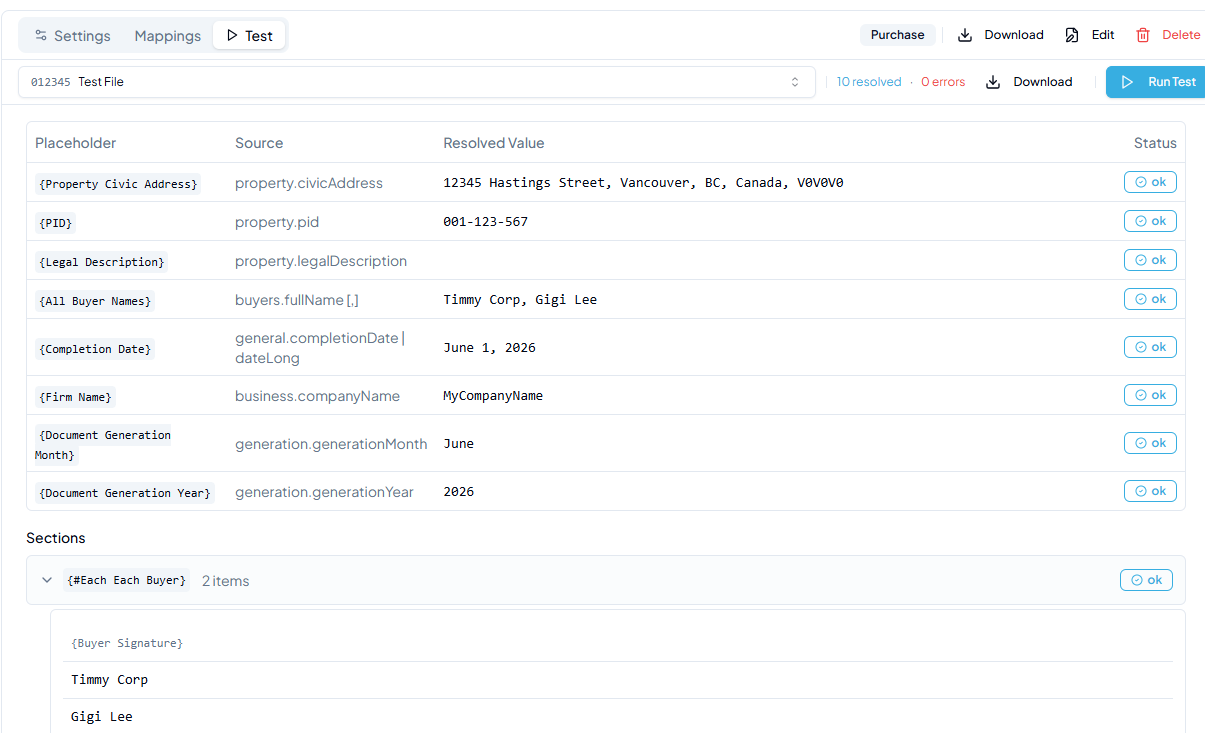Click source property.legalDescription

click(x=321, y=261)
